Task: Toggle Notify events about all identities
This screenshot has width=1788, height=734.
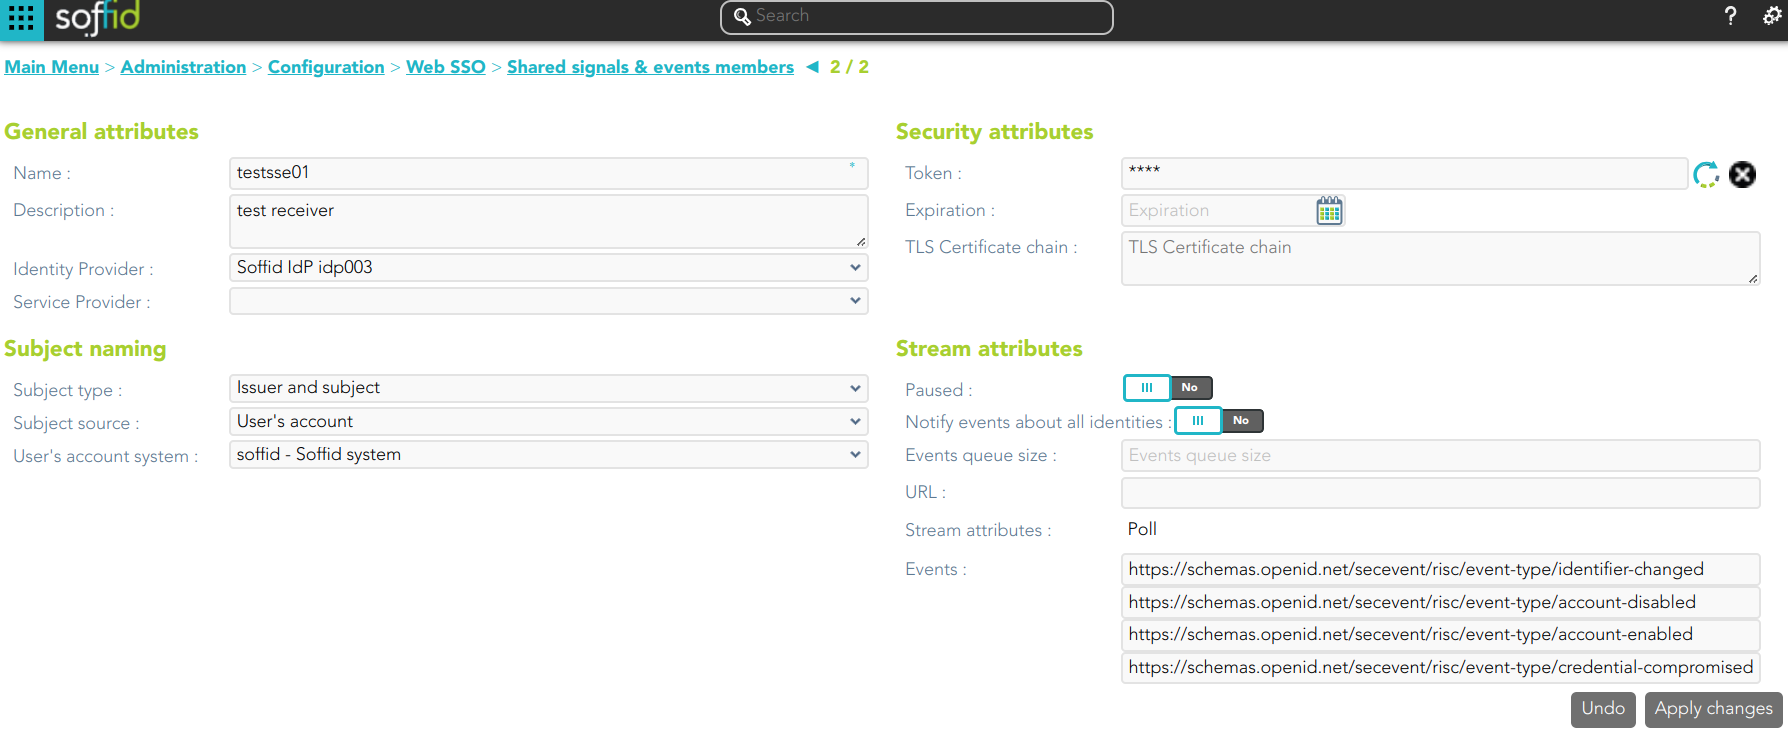Action: point(1219,421)
